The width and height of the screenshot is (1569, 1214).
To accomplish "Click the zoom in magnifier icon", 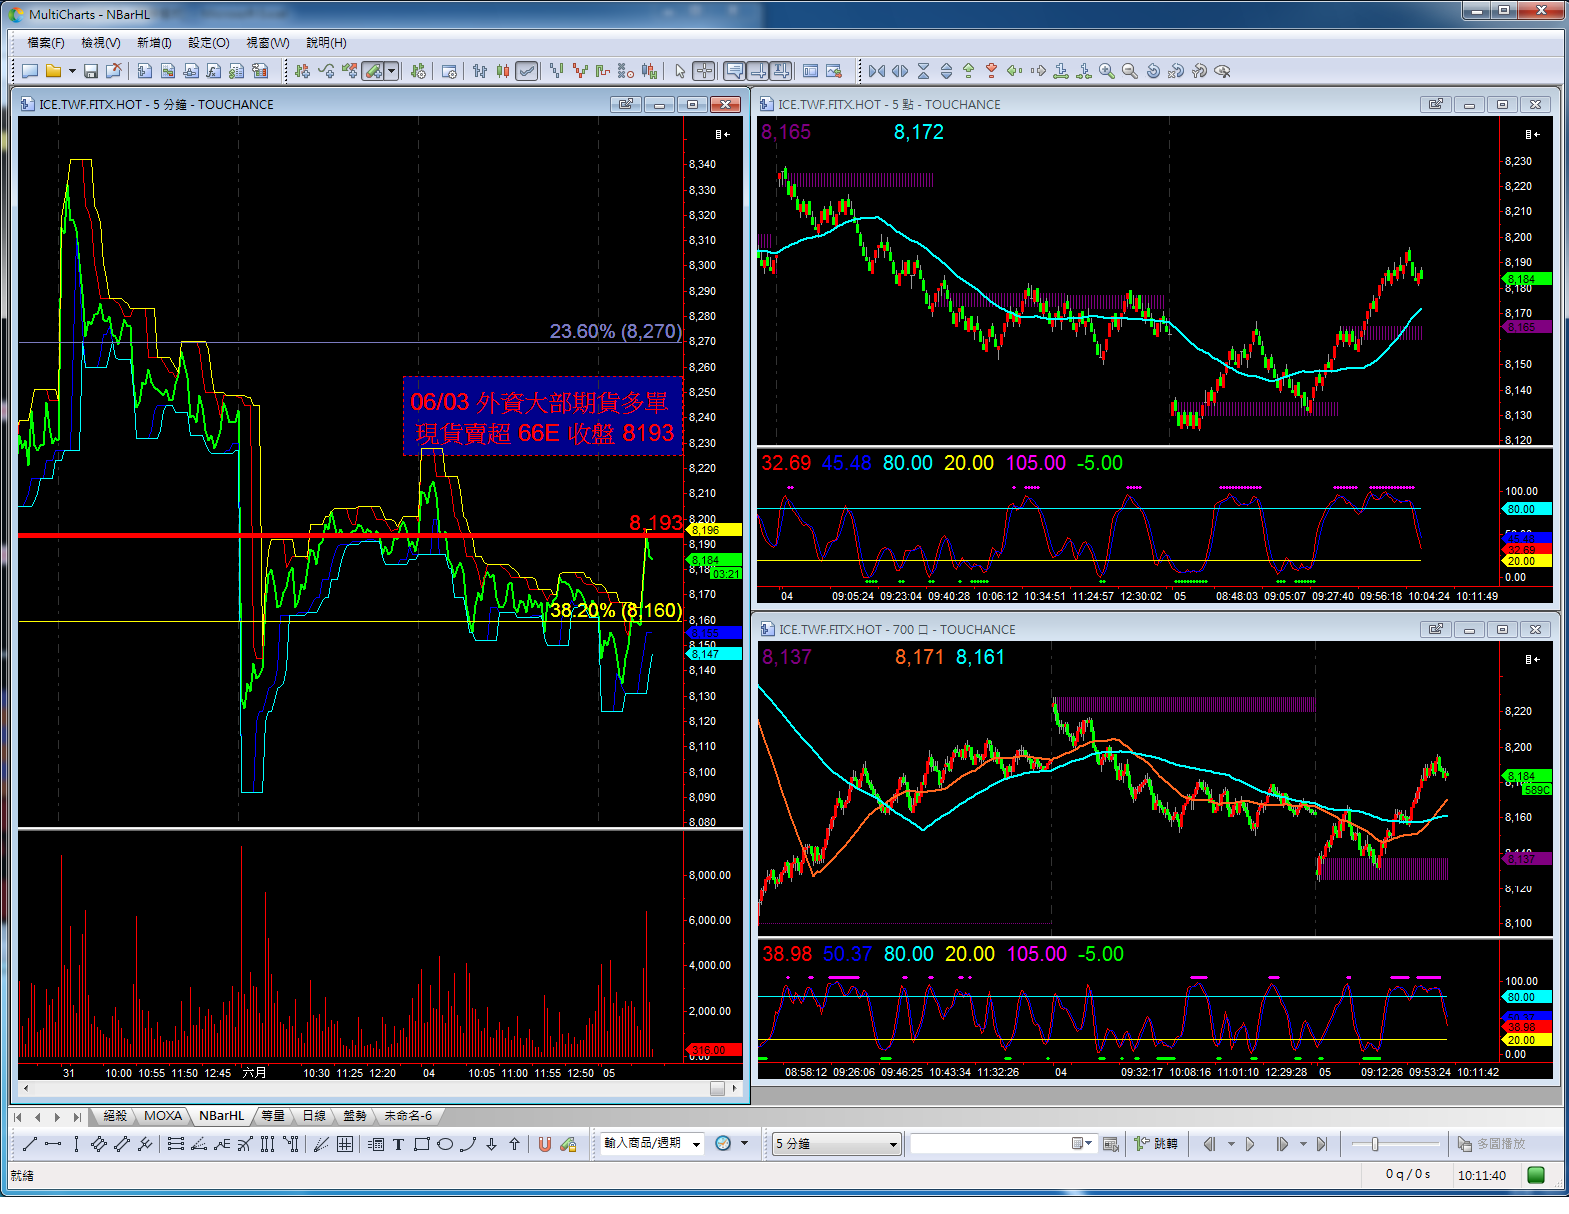I will click(x=1106, y=71).
